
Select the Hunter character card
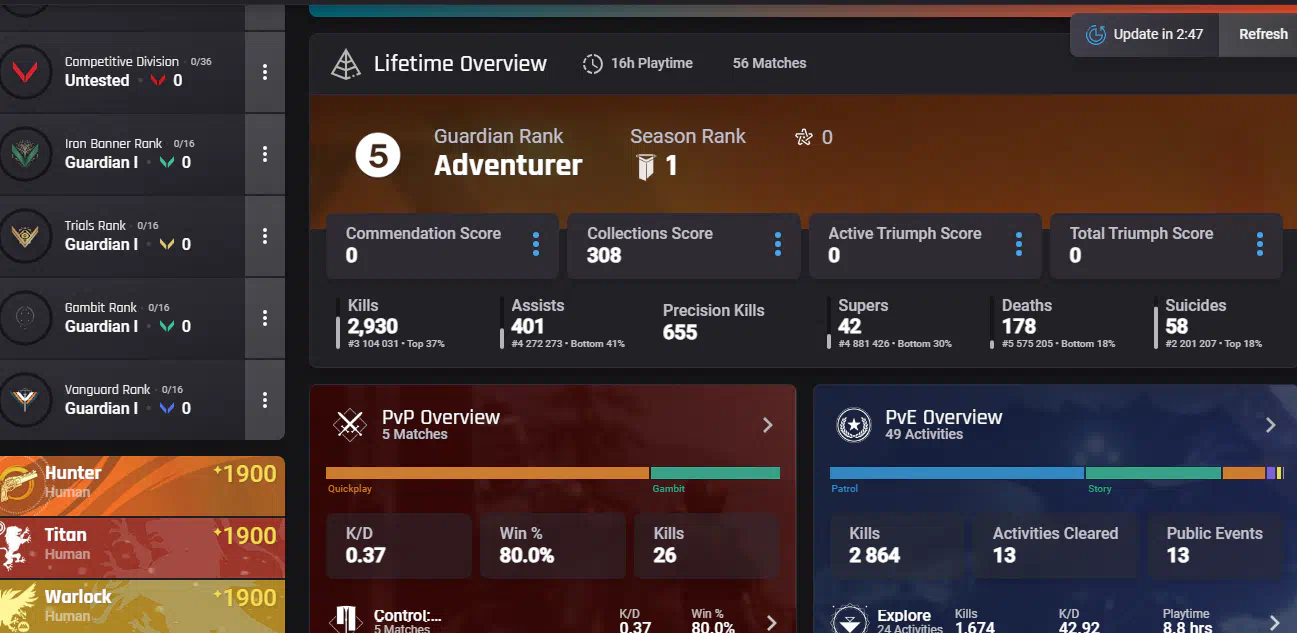click(142, 484)
